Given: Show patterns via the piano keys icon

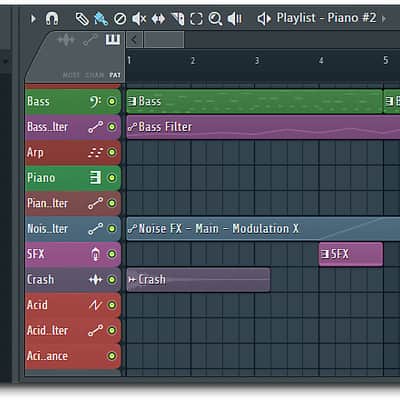Looking at the screenshot, I should click(x=113, y=39).
